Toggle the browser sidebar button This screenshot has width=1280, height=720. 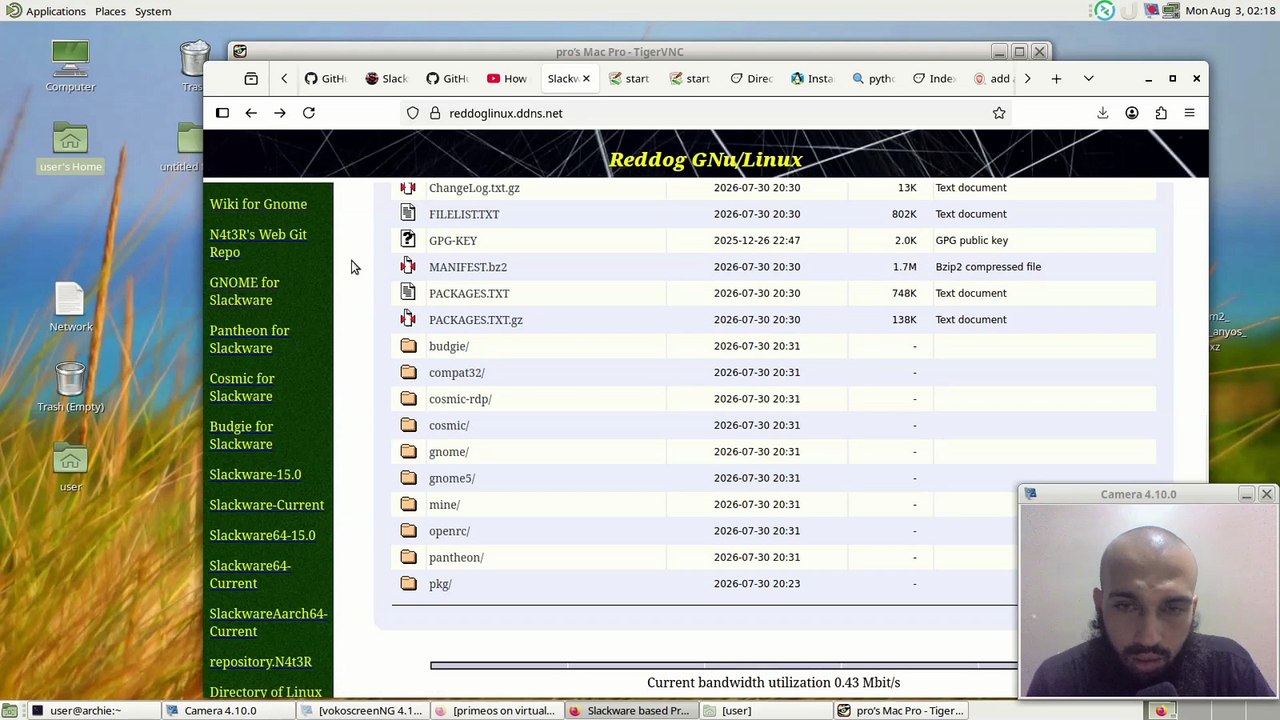point(222,113)
